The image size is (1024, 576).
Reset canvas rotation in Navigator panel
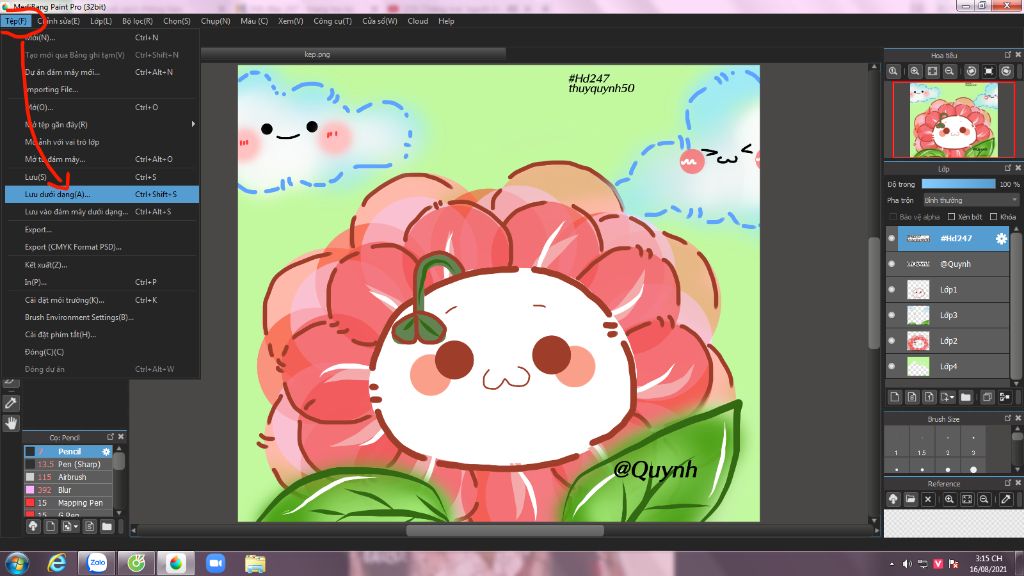click(x=989, y=71)
